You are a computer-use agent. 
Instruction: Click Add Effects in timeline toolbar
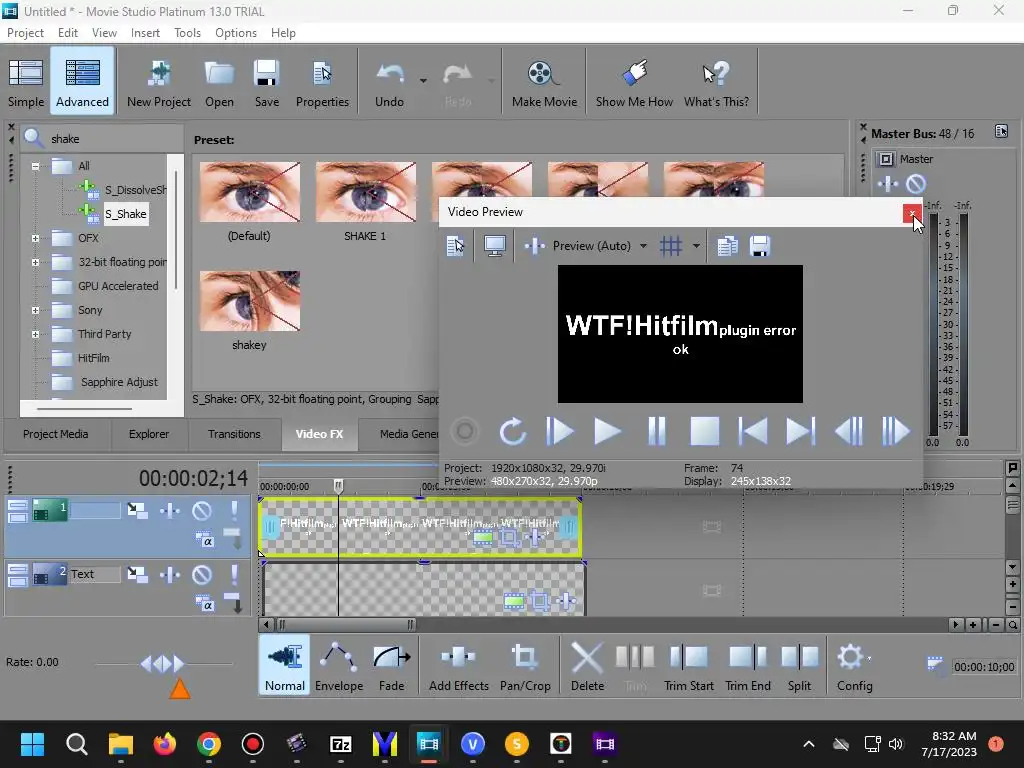[x=458, y=665]
